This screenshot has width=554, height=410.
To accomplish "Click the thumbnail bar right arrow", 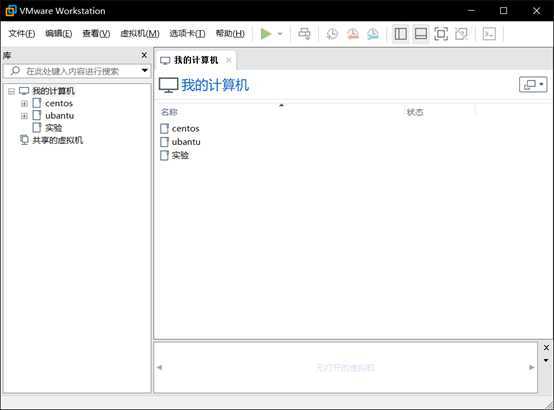I will tap(532, 368).
